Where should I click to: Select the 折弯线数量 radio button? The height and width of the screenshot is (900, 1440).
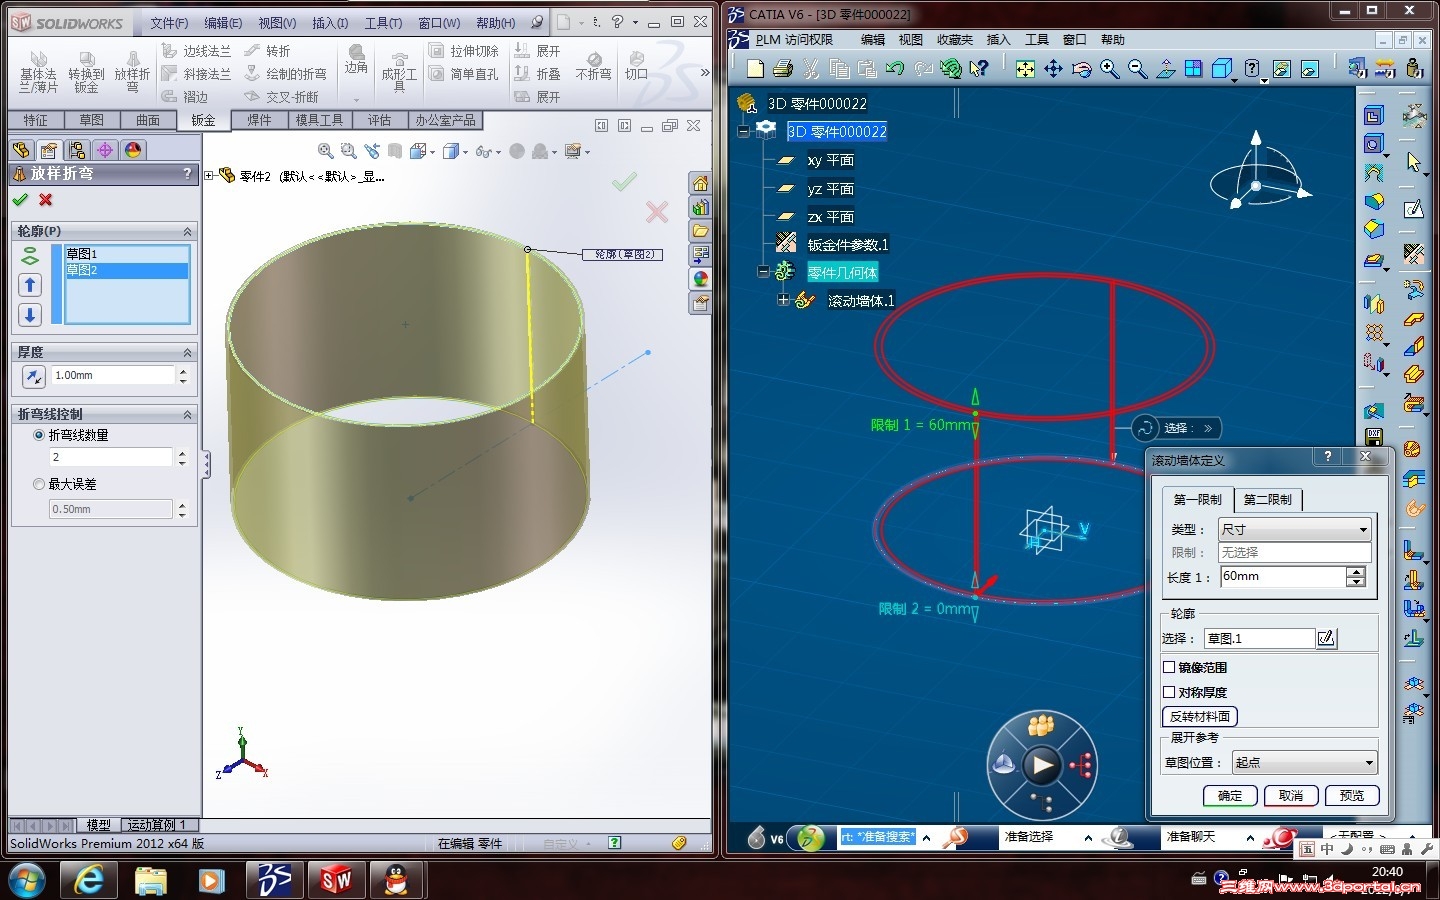(39, 435)
